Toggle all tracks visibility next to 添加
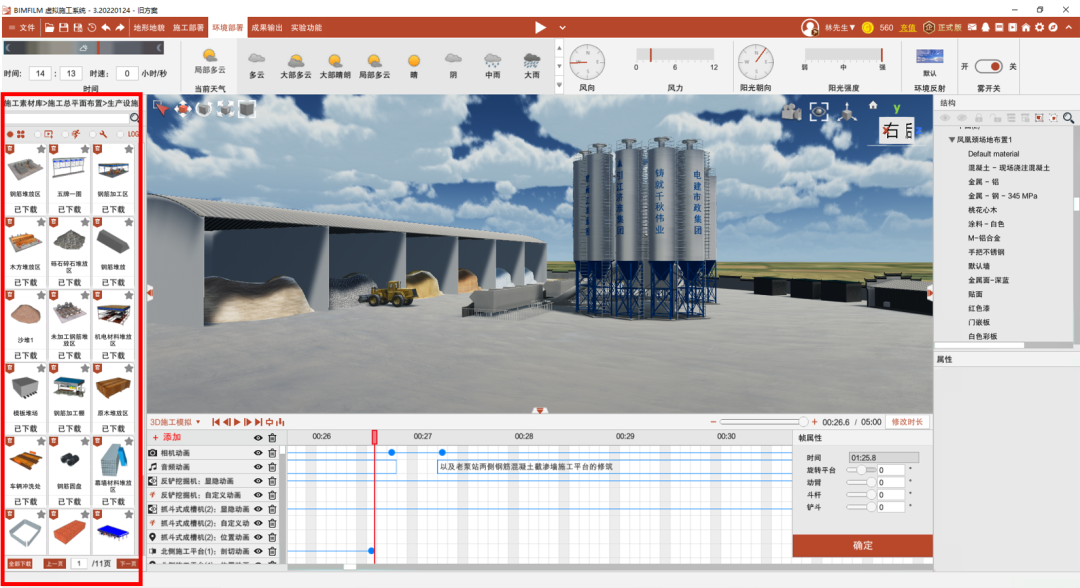Image resolution: width=1080 pixels, height=588 pixels. (258, 438)
